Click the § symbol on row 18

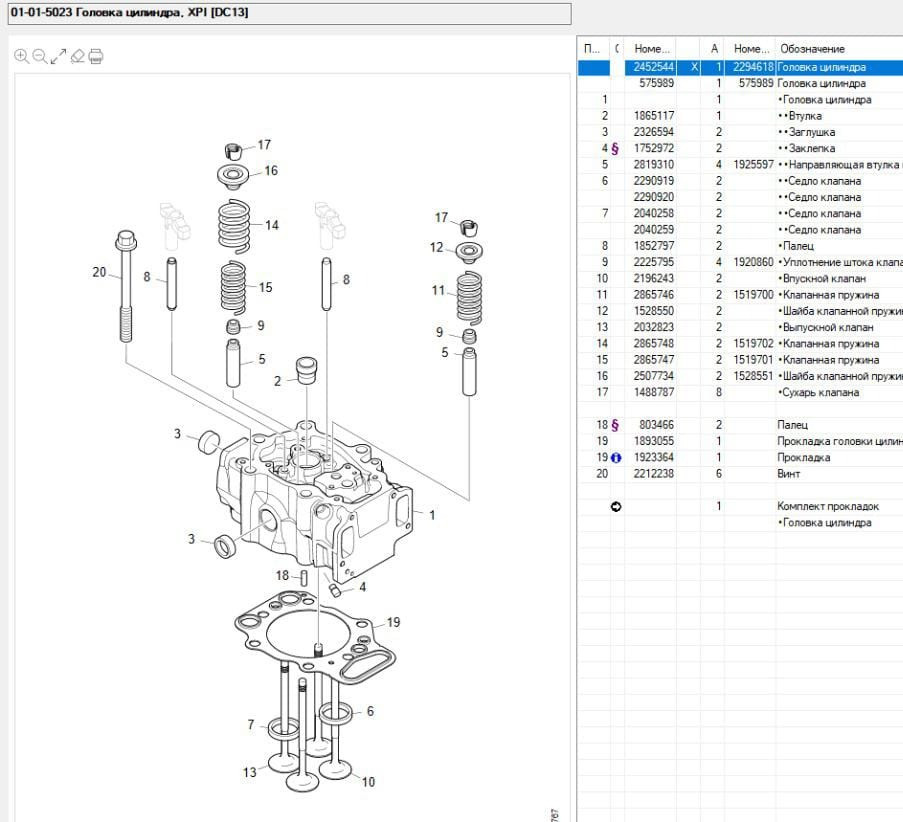pyautogui.click(x=615, y=425)
